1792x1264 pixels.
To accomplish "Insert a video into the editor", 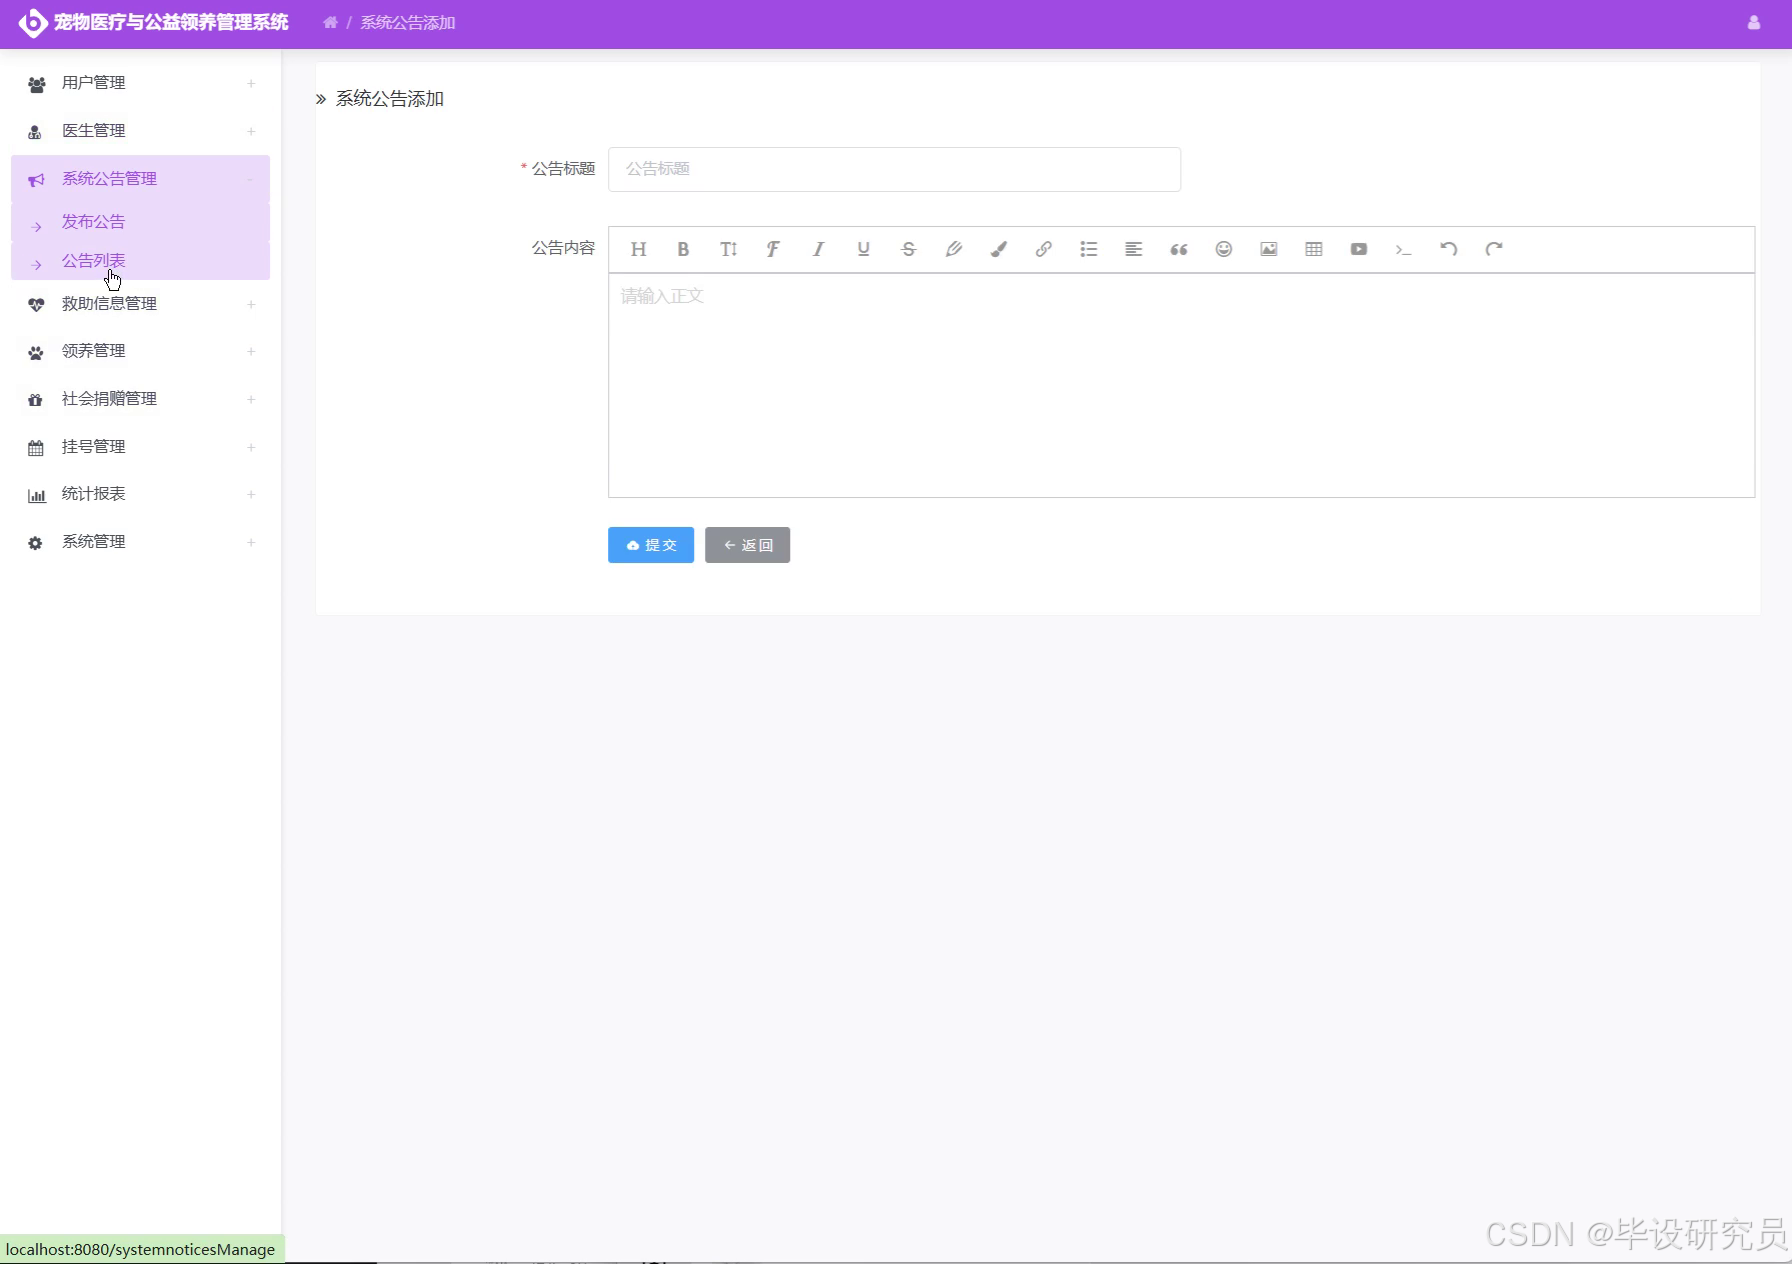I will click(x=1358, y=249).
